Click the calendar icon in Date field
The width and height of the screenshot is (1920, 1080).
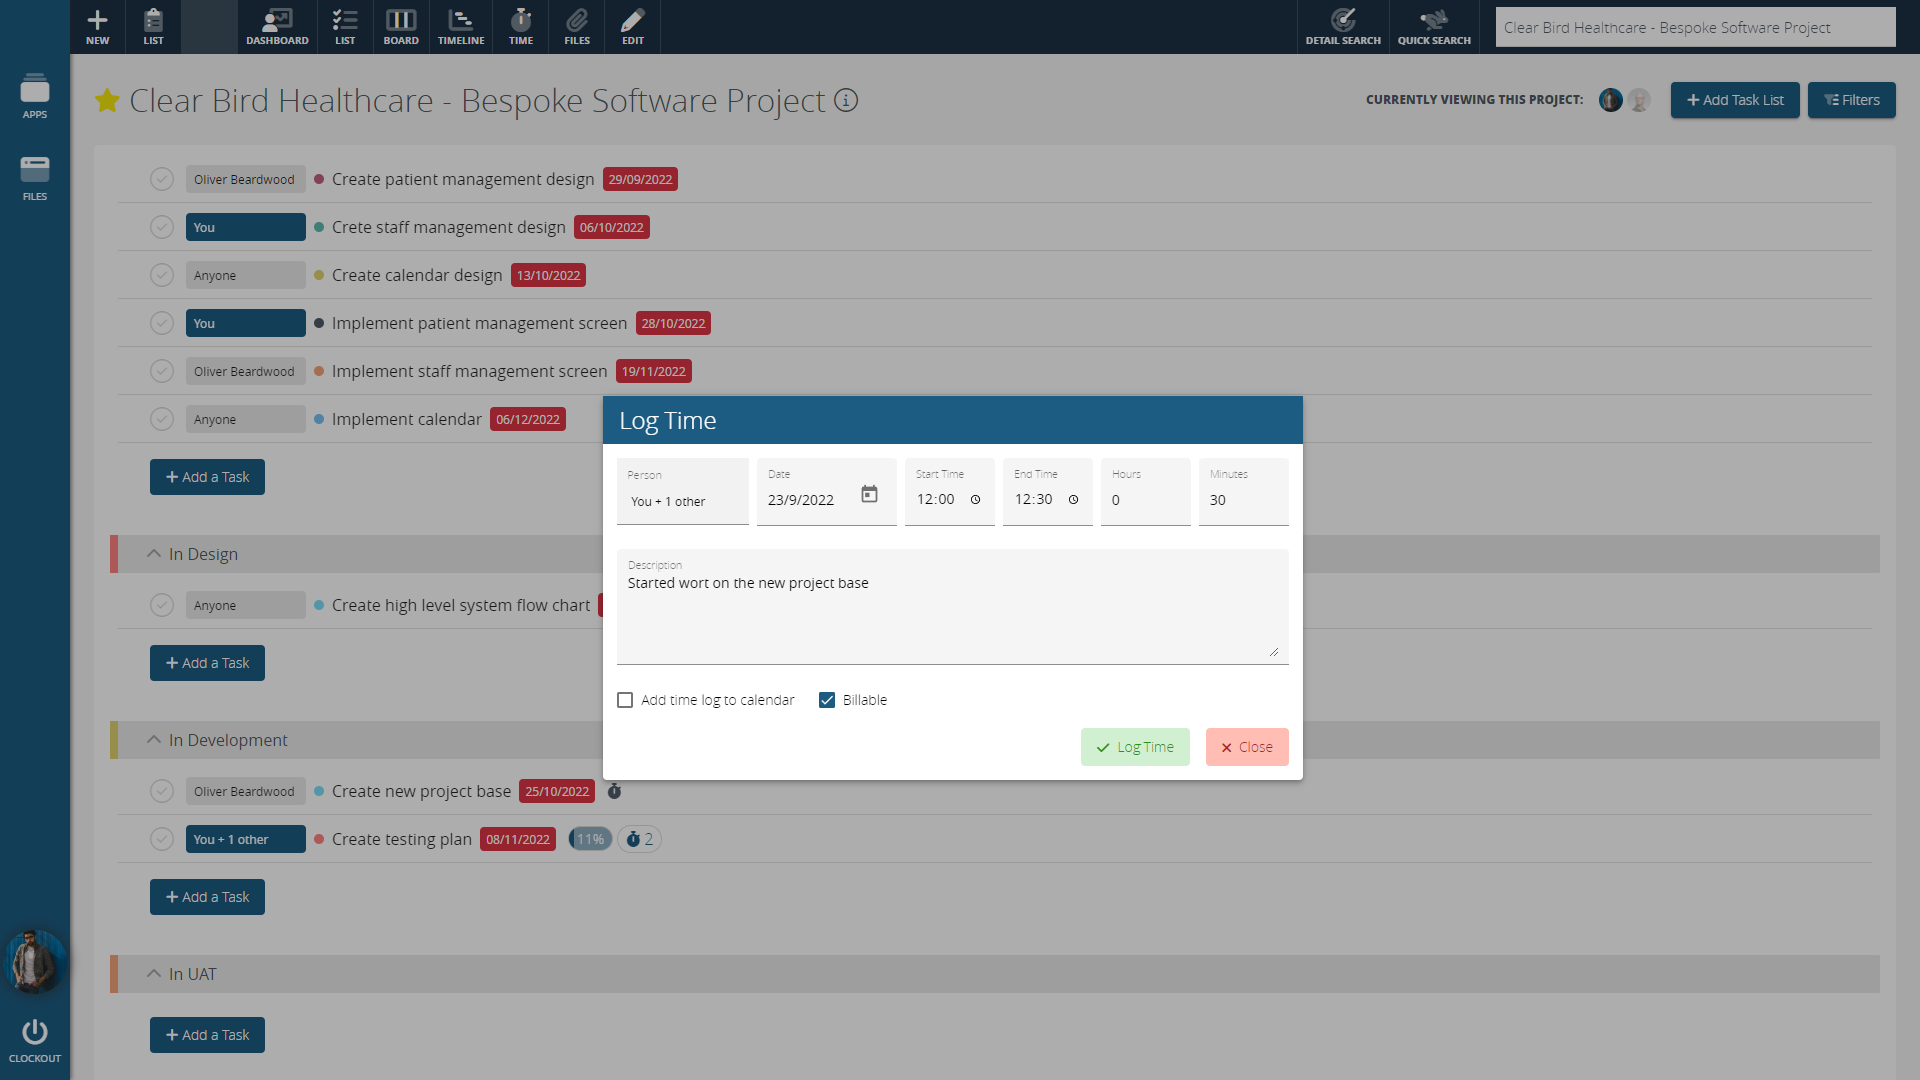click(x=869, y=495)
